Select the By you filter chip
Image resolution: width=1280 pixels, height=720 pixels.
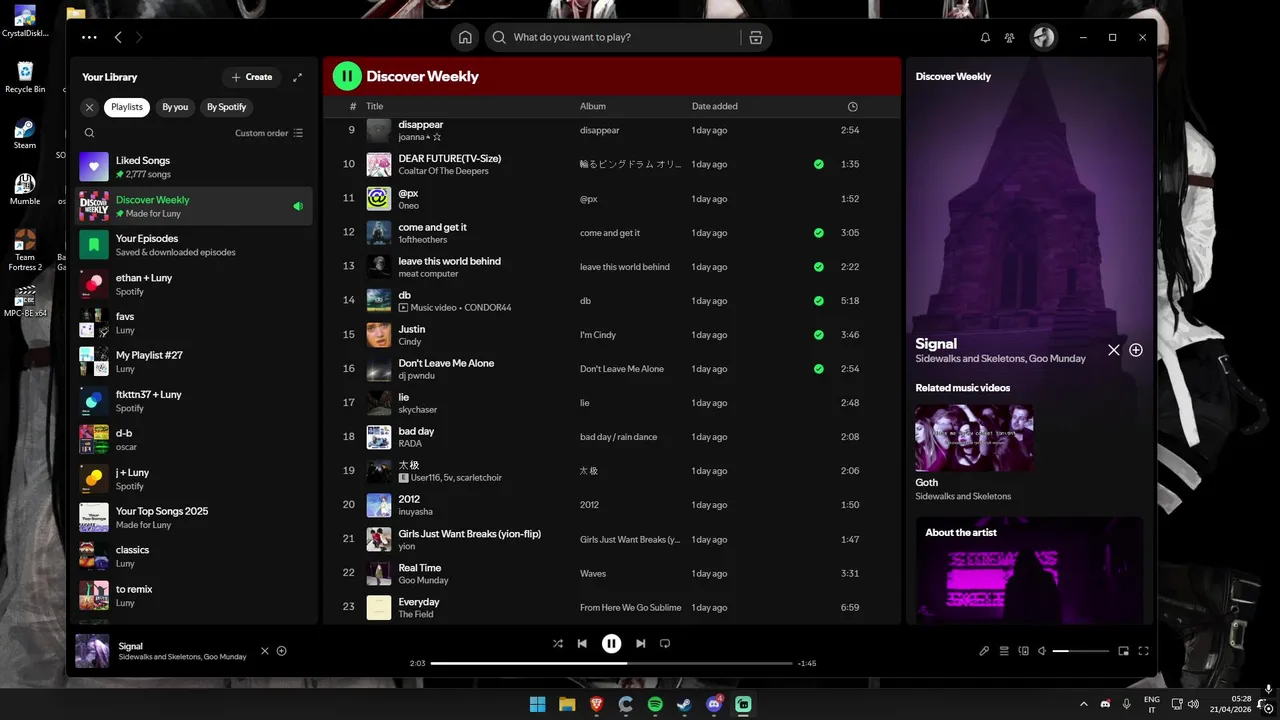175,107
